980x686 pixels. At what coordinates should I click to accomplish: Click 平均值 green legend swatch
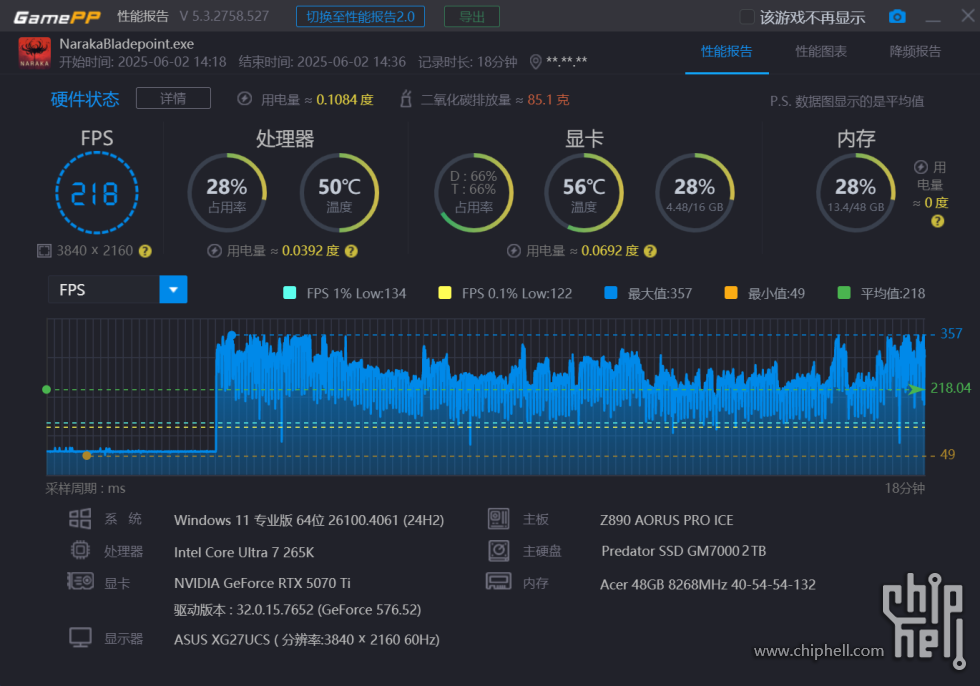(x=844, y=293)
